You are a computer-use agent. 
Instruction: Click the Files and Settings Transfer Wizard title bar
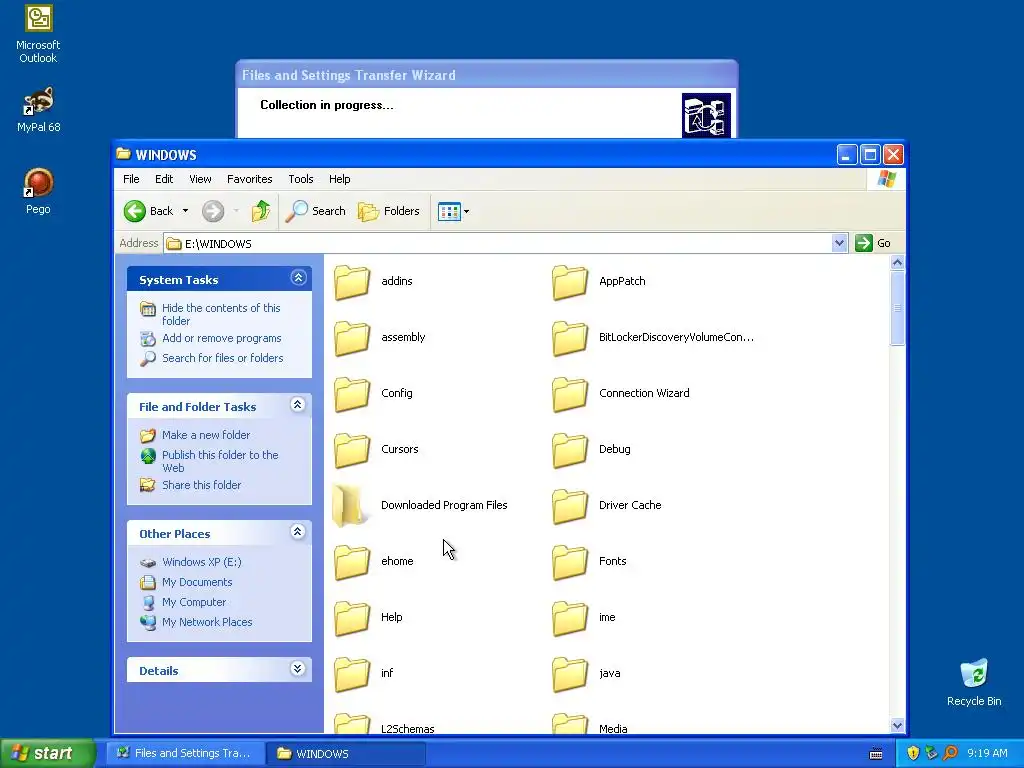coord(487,75)
